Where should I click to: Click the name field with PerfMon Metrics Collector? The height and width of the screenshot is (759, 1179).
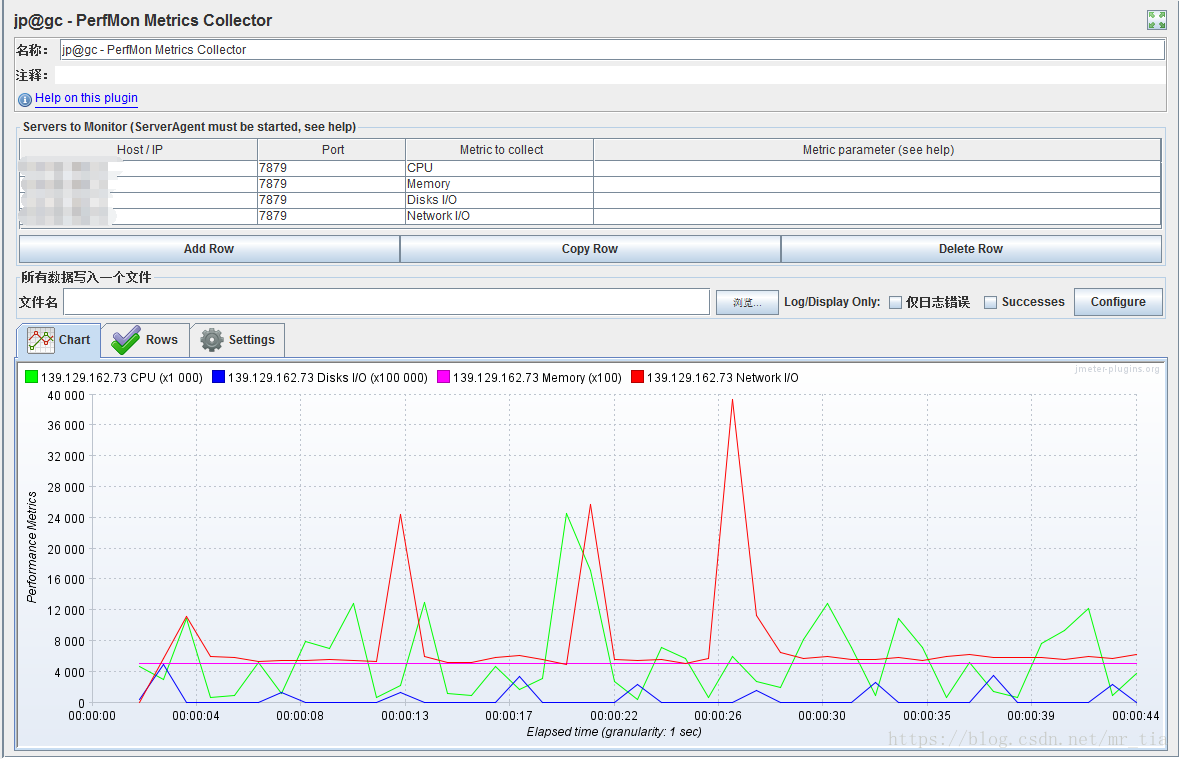(612, 50)
